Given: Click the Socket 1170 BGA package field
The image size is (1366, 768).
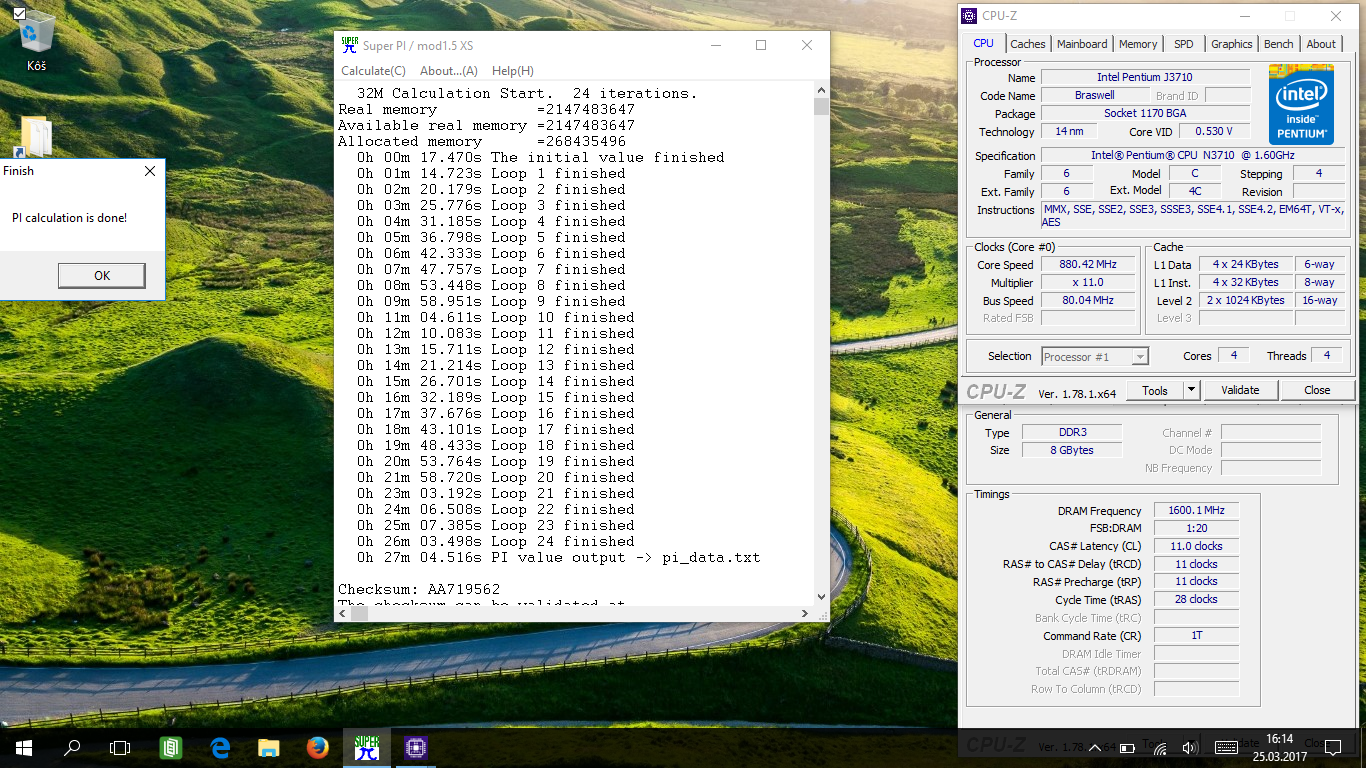Looking at the screenshot, I should (x=1145, y=113).
